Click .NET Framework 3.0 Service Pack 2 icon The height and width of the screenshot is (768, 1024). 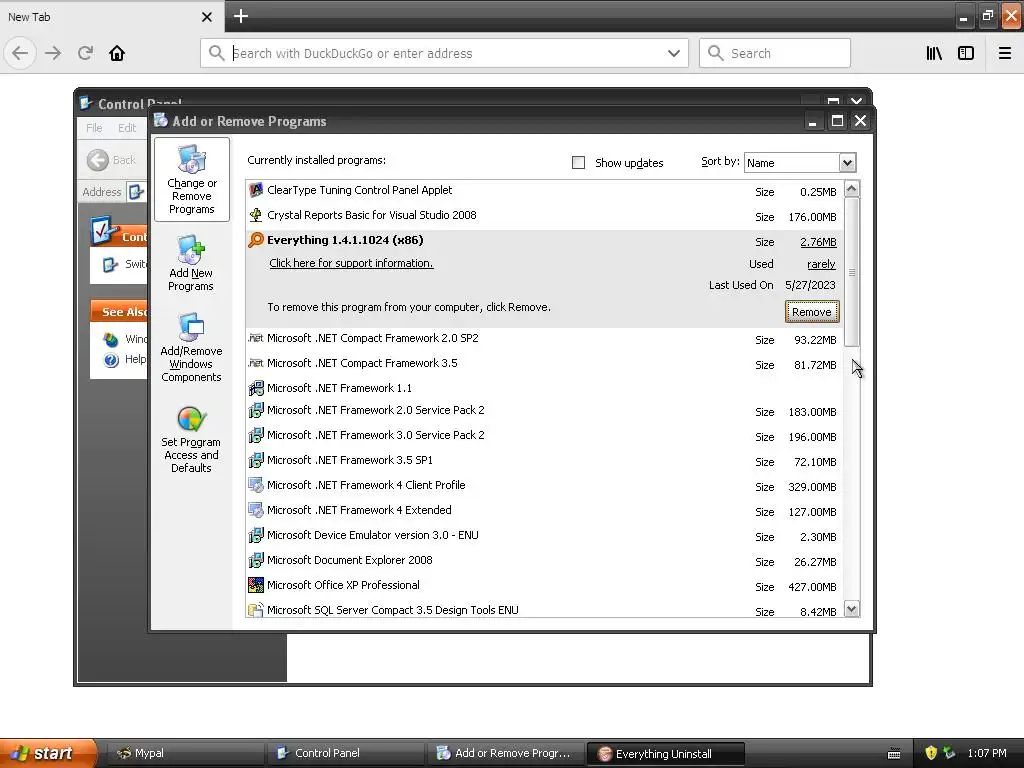tap(256, 435)
